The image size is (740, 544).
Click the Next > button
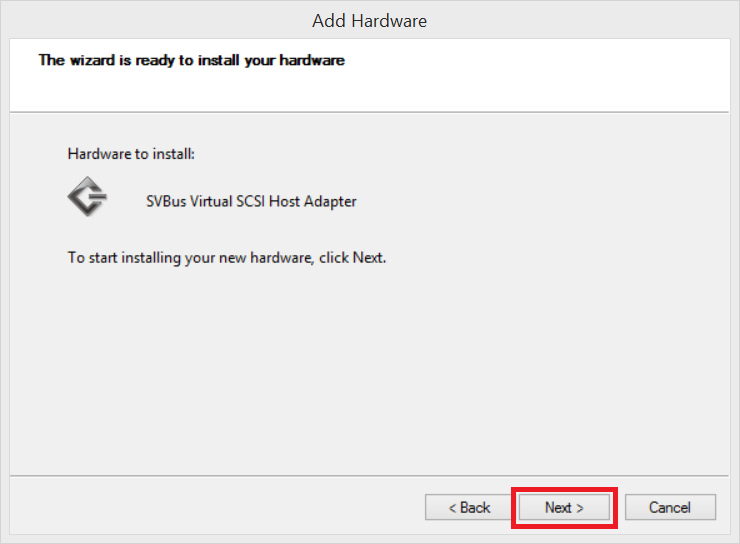point(564,507)
